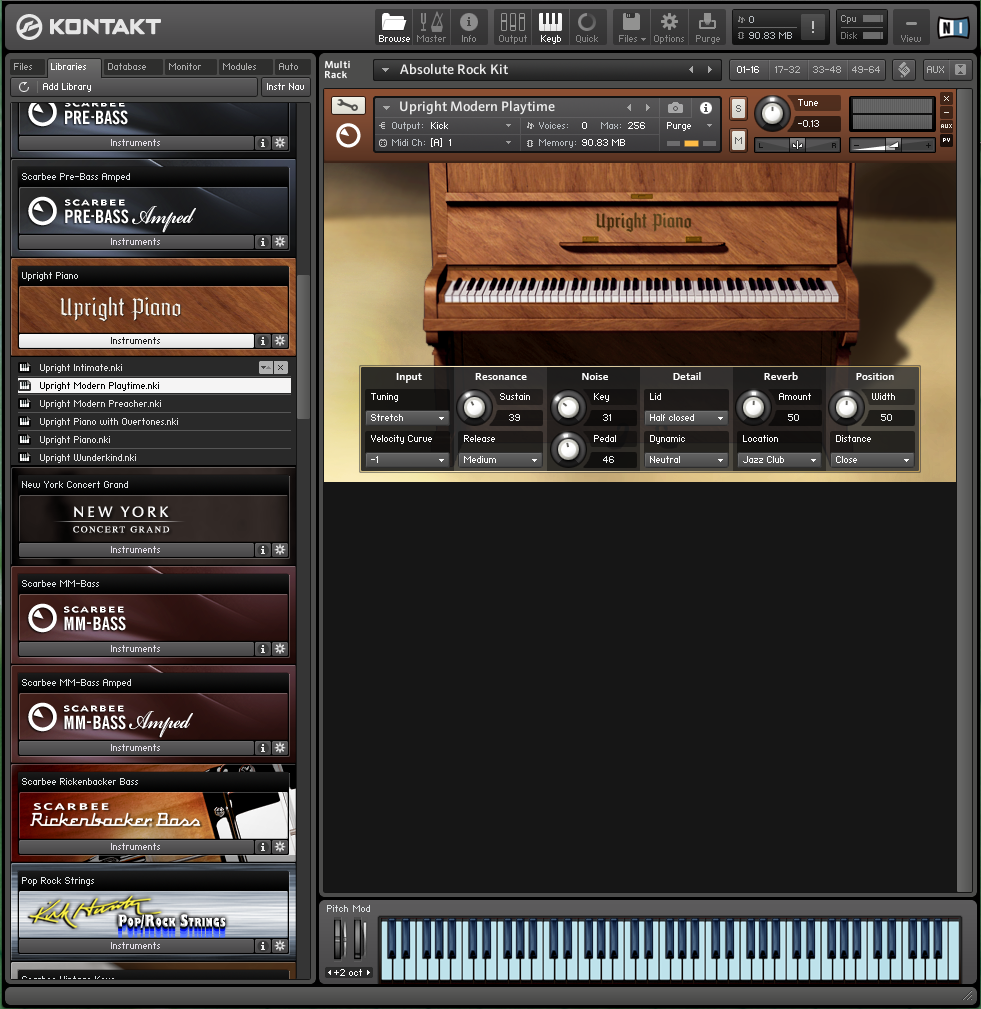Click Instruments button under Upright Piano
This screenshot has height=1009, width=981.
(x=136, y=340)
